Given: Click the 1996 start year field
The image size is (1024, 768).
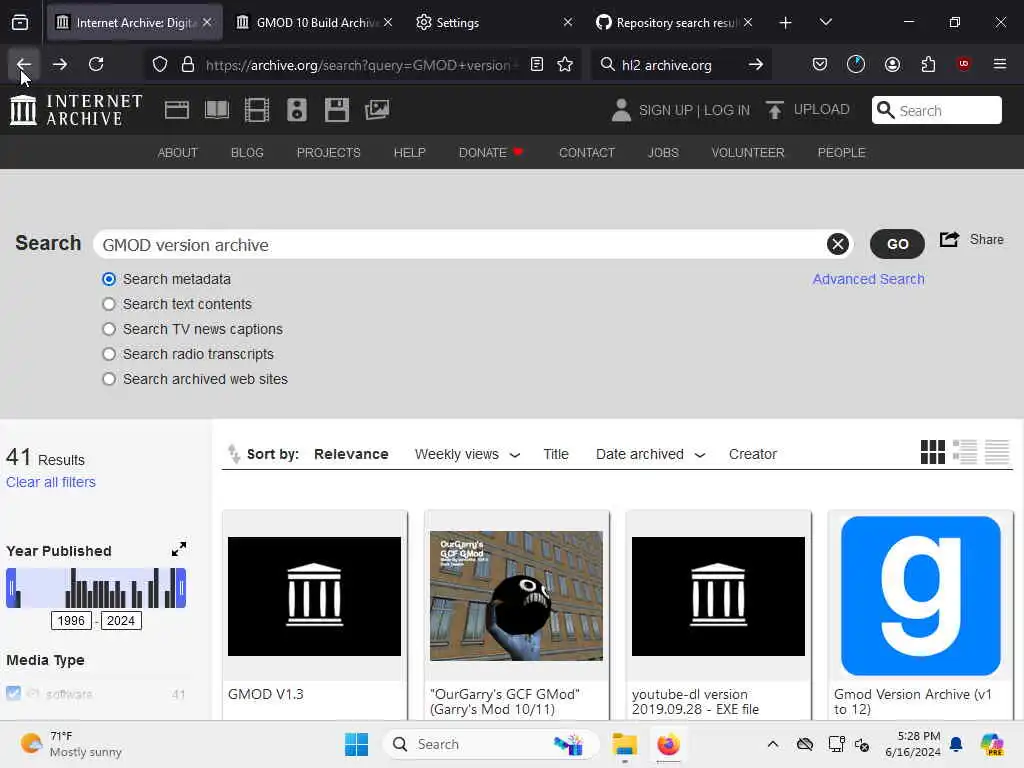Looking at the screenshot, I should 71,620.
